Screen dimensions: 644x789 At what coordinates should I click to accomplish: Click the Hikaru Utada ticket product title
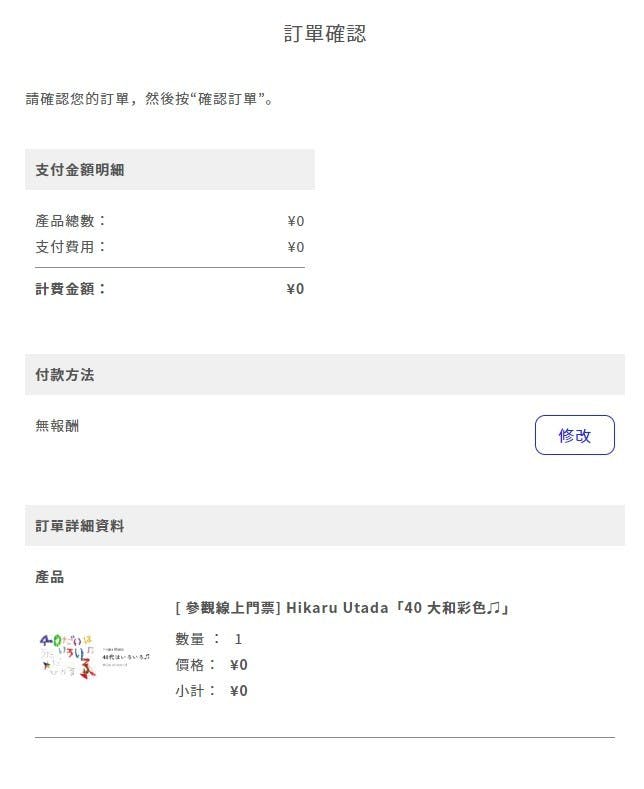coord(342,608)
